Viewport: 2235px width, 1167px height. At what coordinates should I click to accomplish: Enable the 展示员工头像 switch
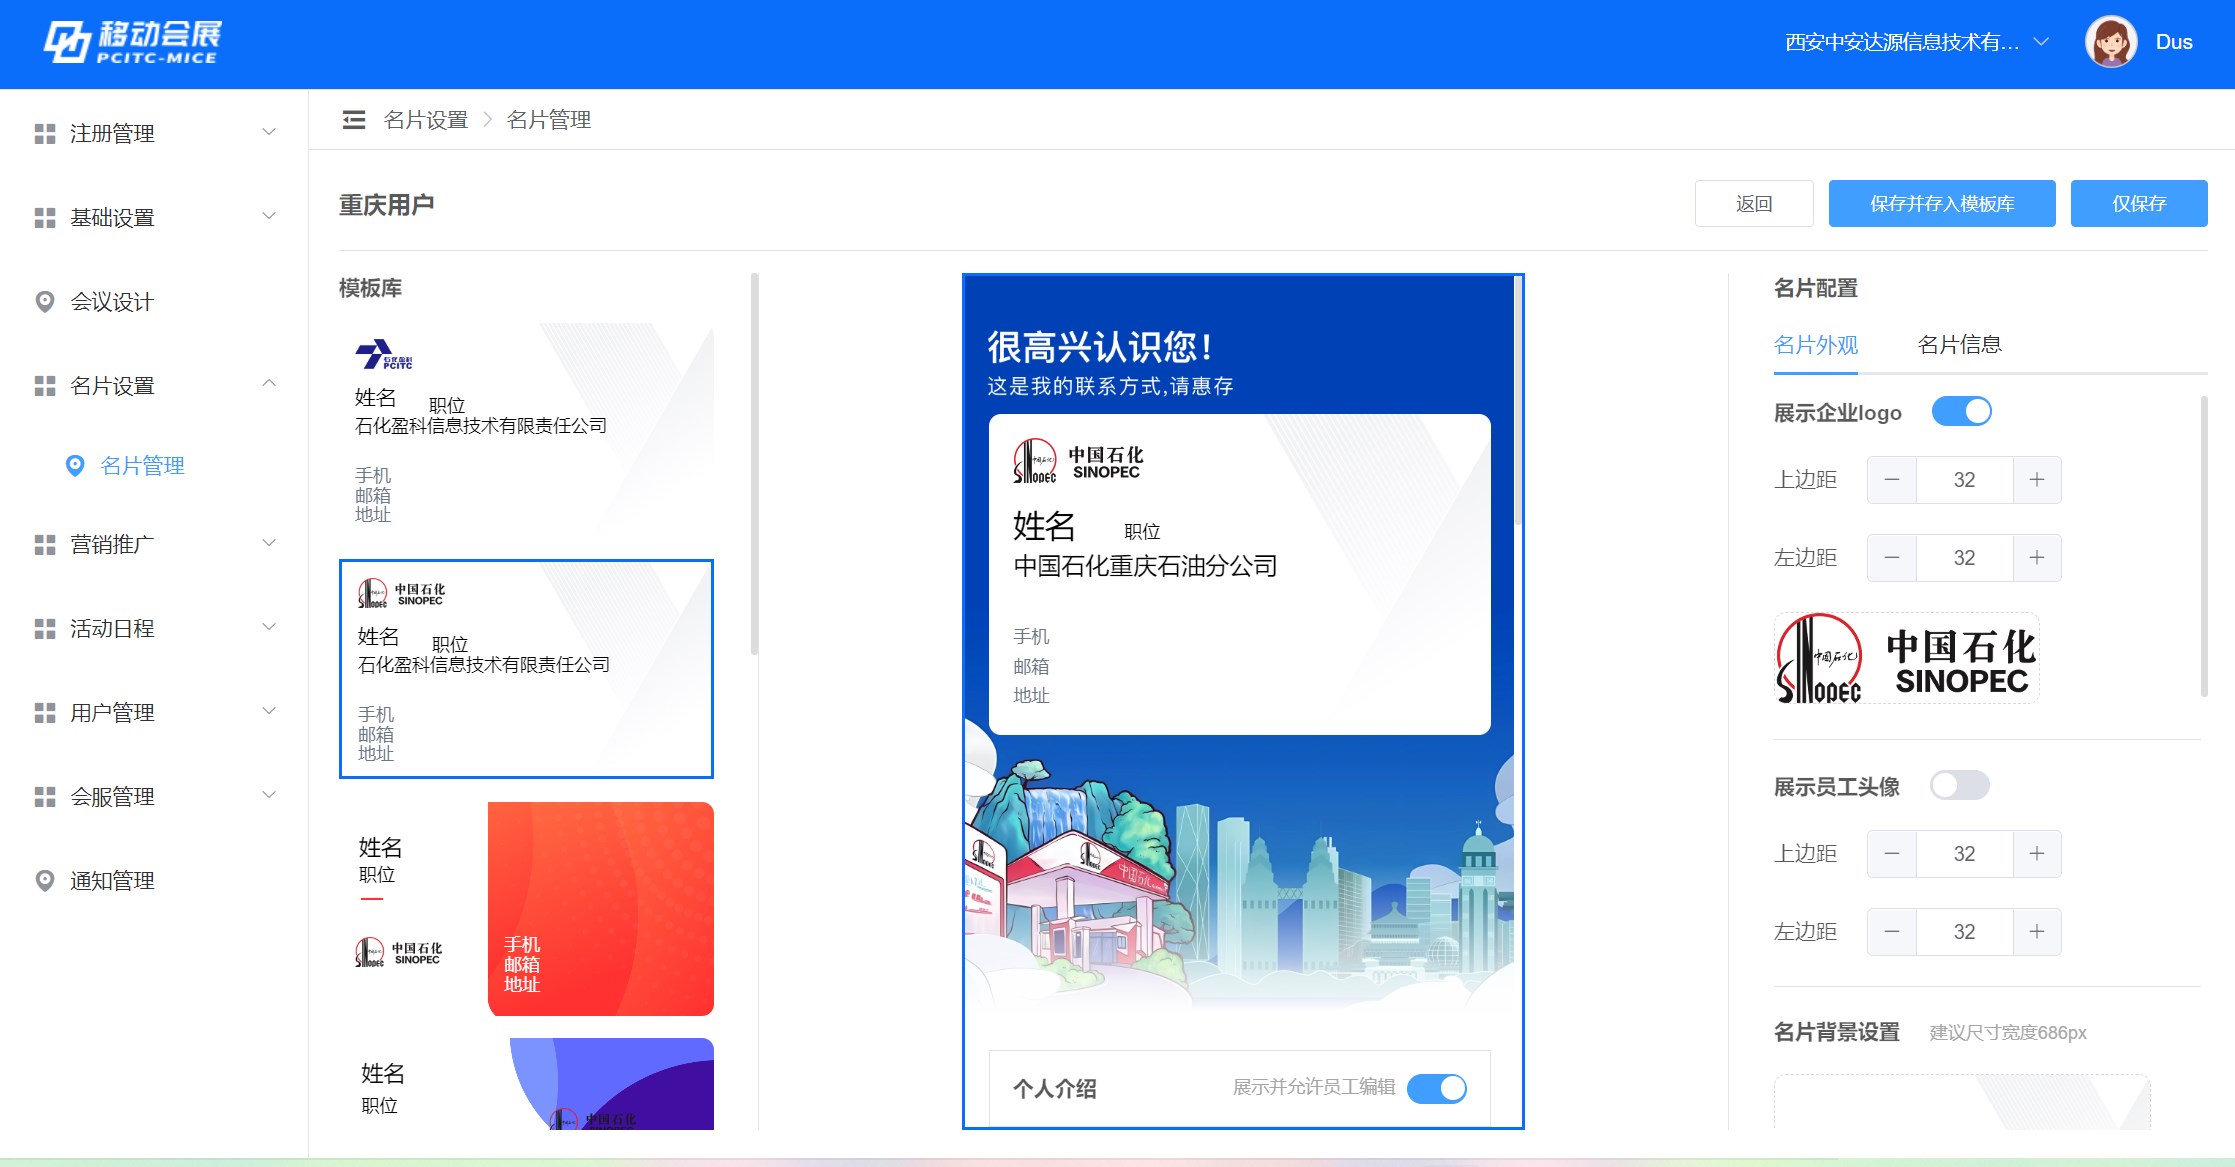coord(1960,786)
